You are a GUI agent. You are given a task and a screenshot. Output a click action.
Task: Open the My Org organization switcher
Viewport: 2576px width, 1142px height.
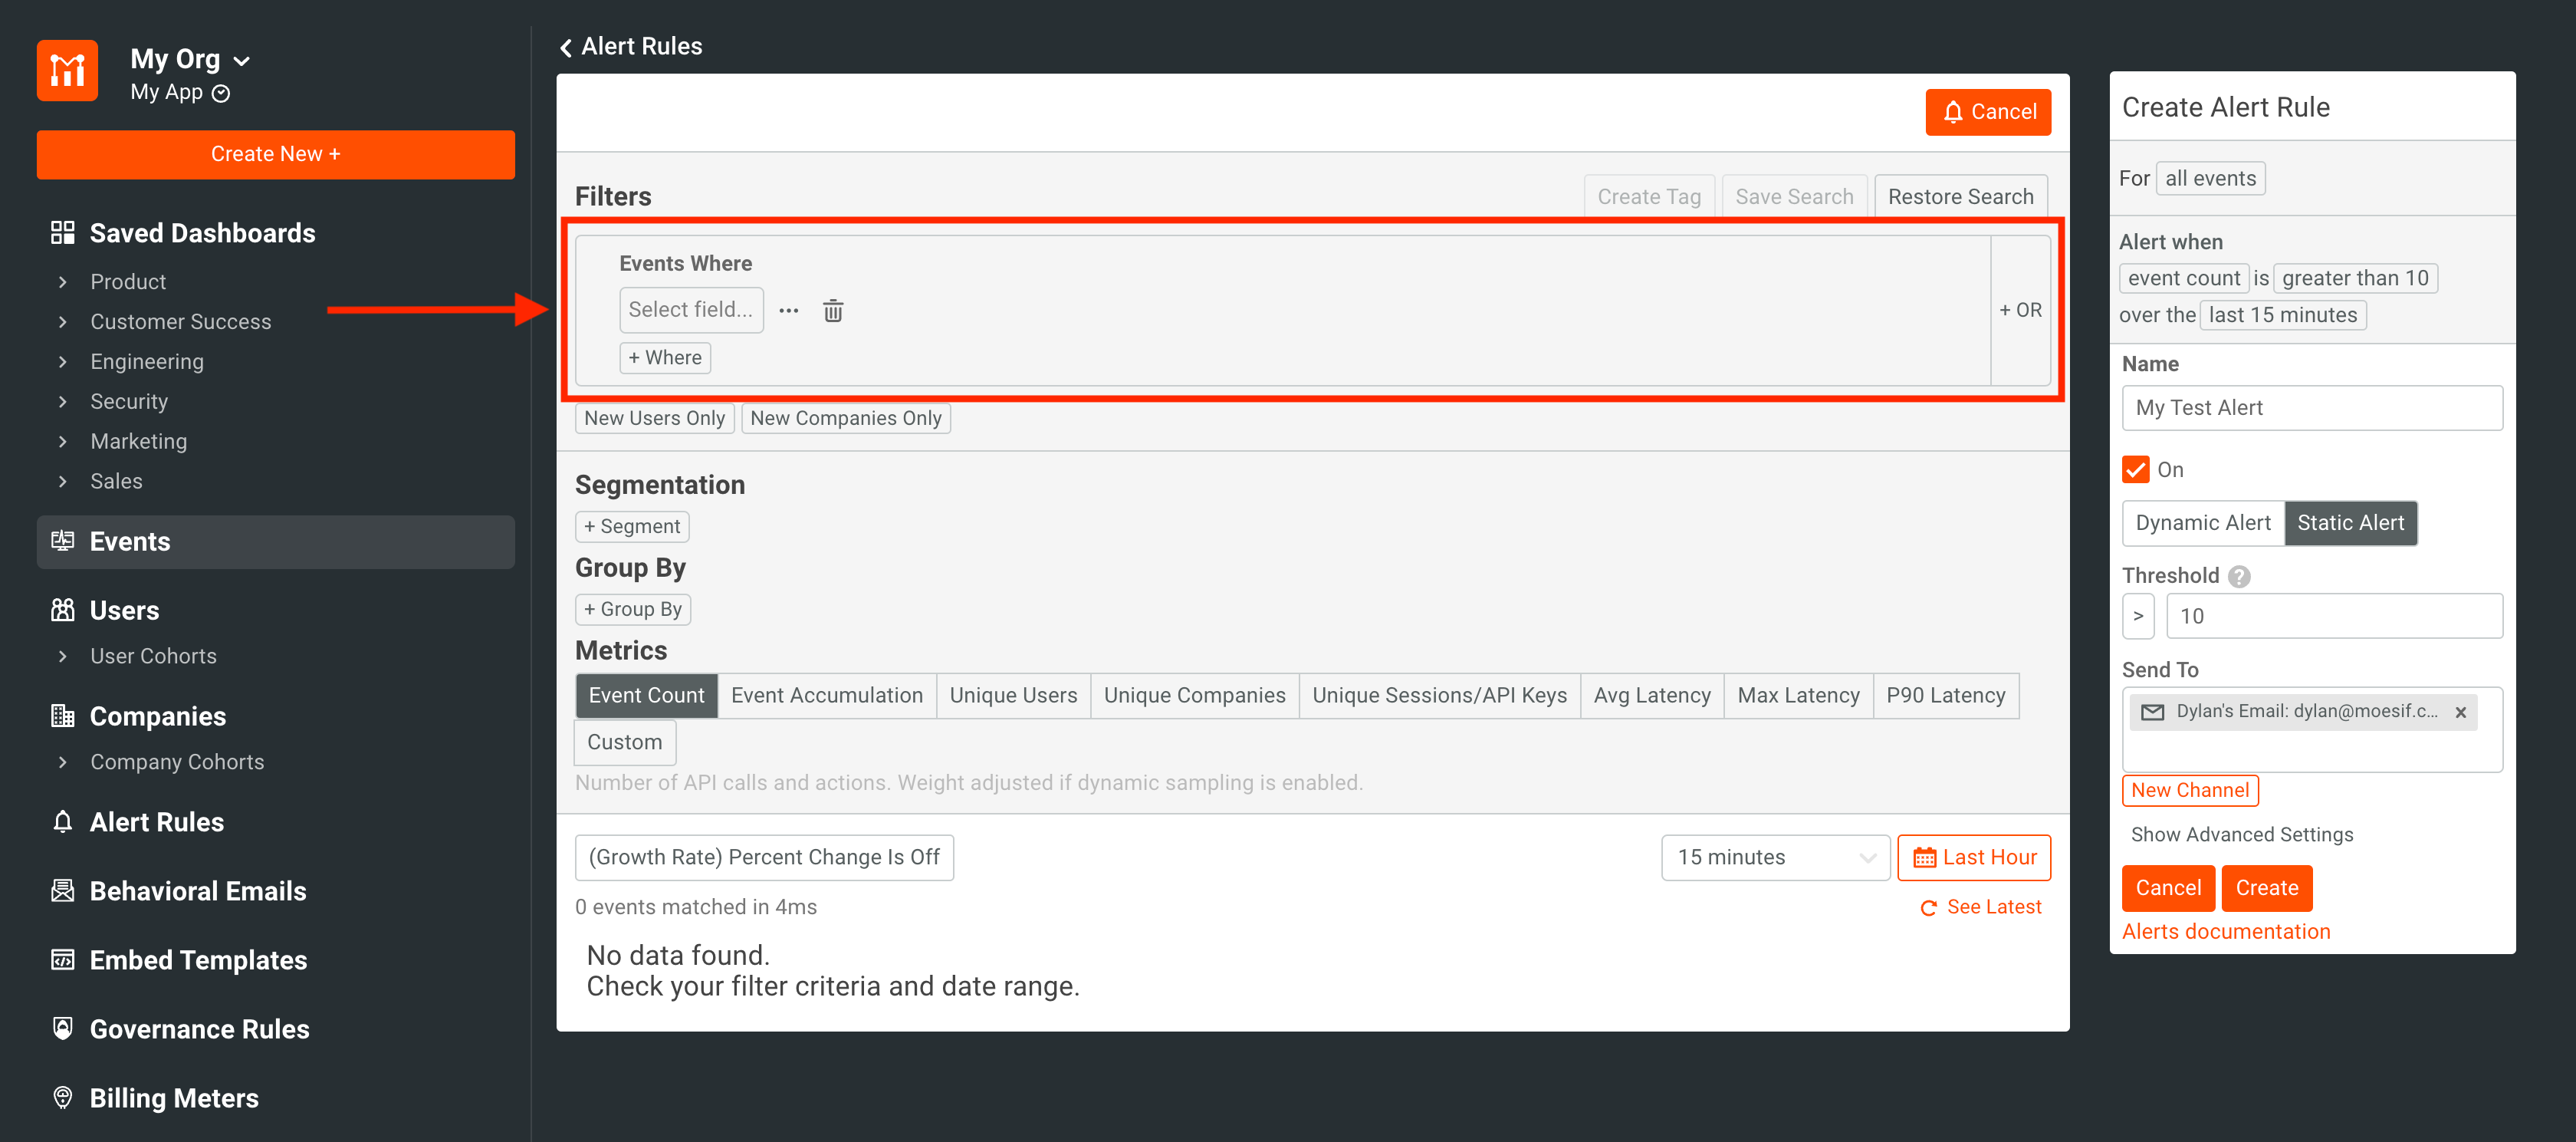coord(189,58)
